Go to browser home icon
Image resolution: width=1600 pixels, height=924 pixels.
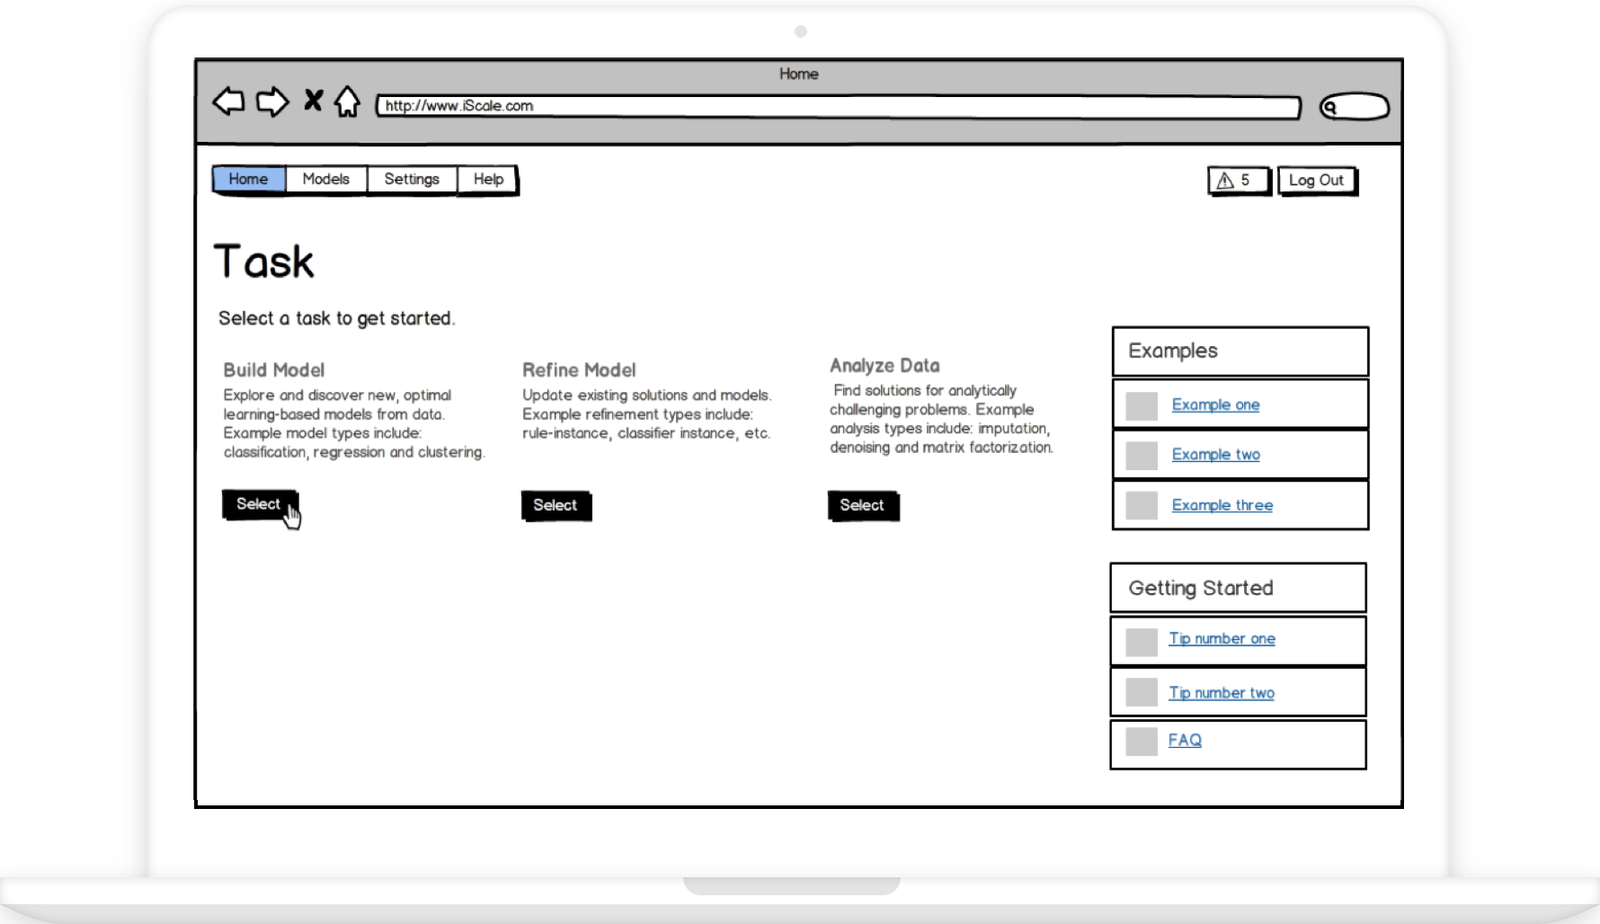point(347,102)
